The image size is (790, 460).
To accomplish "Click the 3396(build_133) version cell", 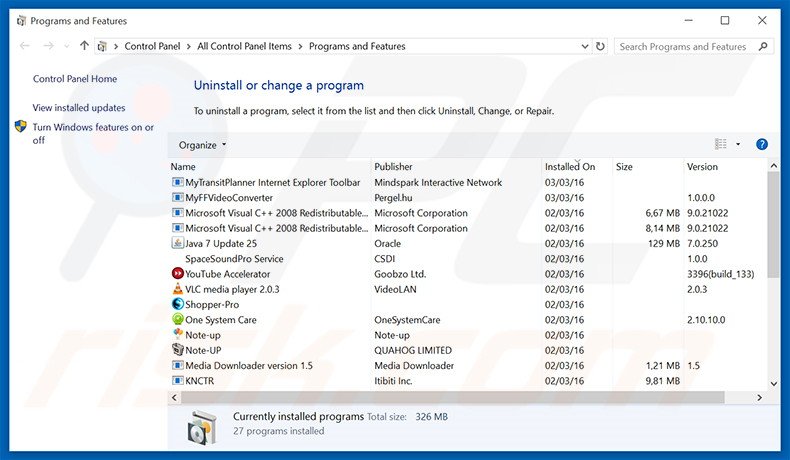I will (x=720, y=274).
